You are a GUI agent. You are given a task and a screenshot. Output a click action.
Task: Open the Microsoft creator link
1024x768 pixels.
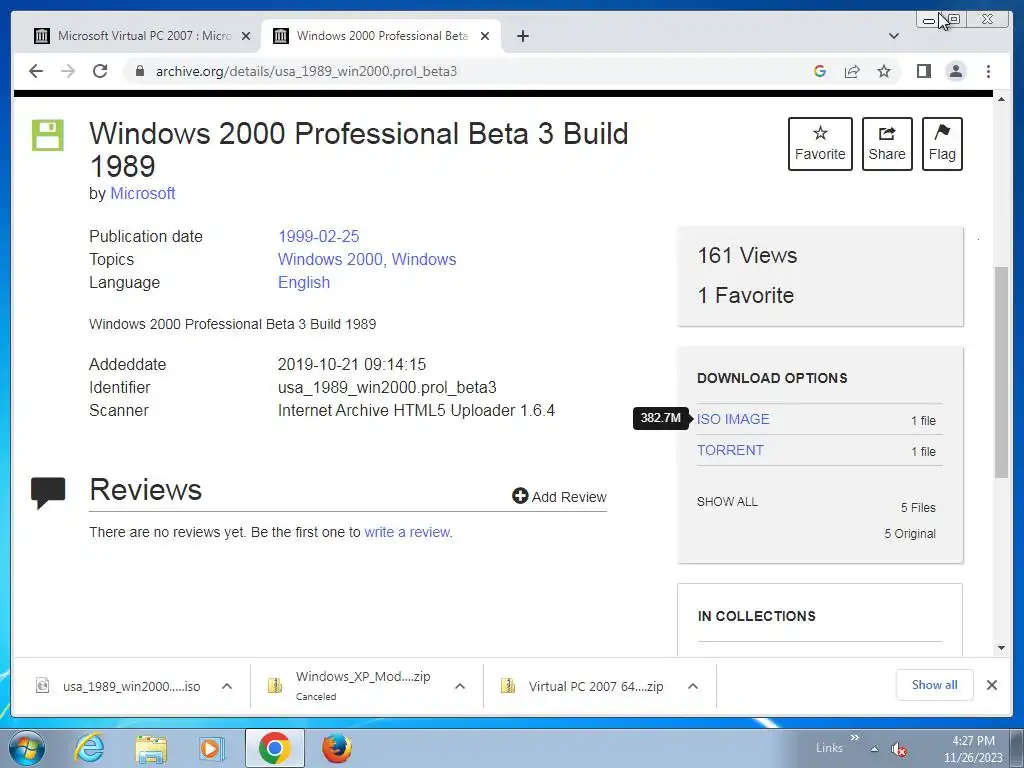142,193
